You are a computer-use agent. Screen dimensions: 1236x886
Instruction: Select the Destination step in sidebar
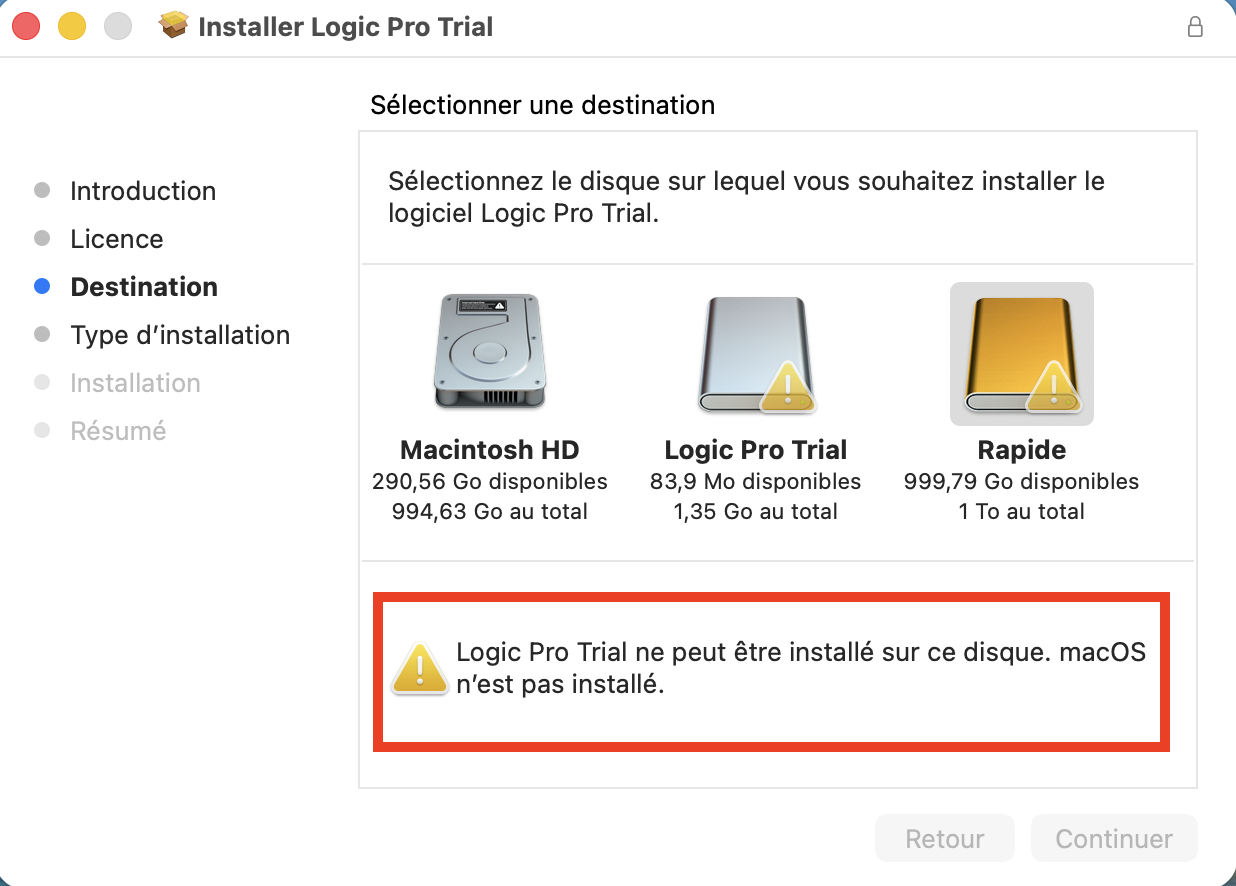(x=144, y=287)
